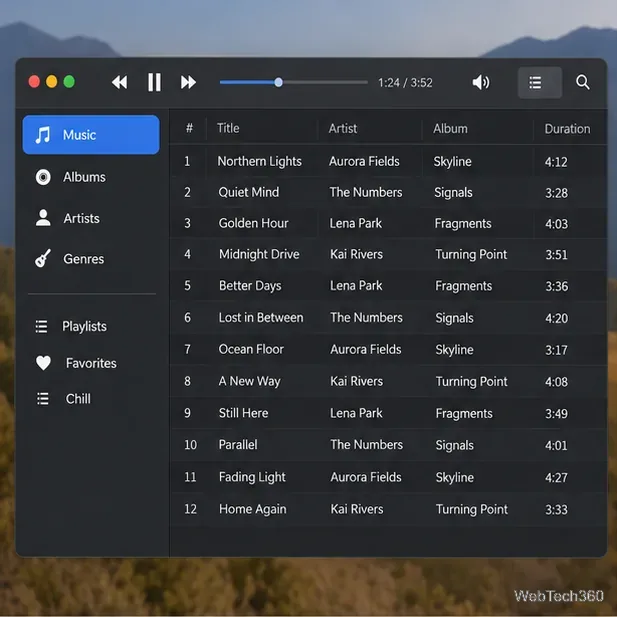Click the rewind previous track button
Viewport: 617px width, 617px height.
click(120, 82)
